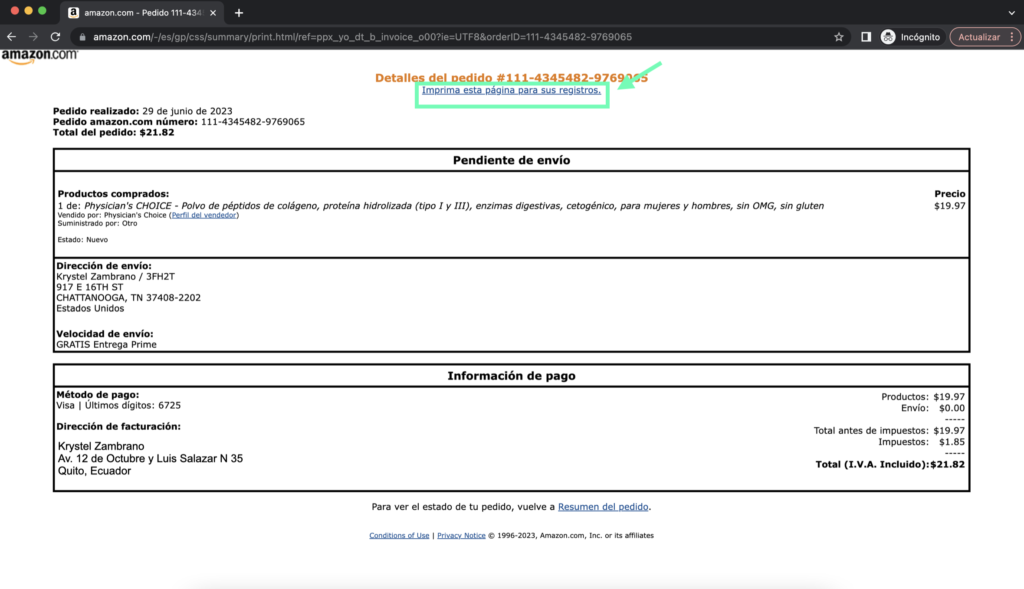Open the tab search chevron at top right

(1014, 14)
